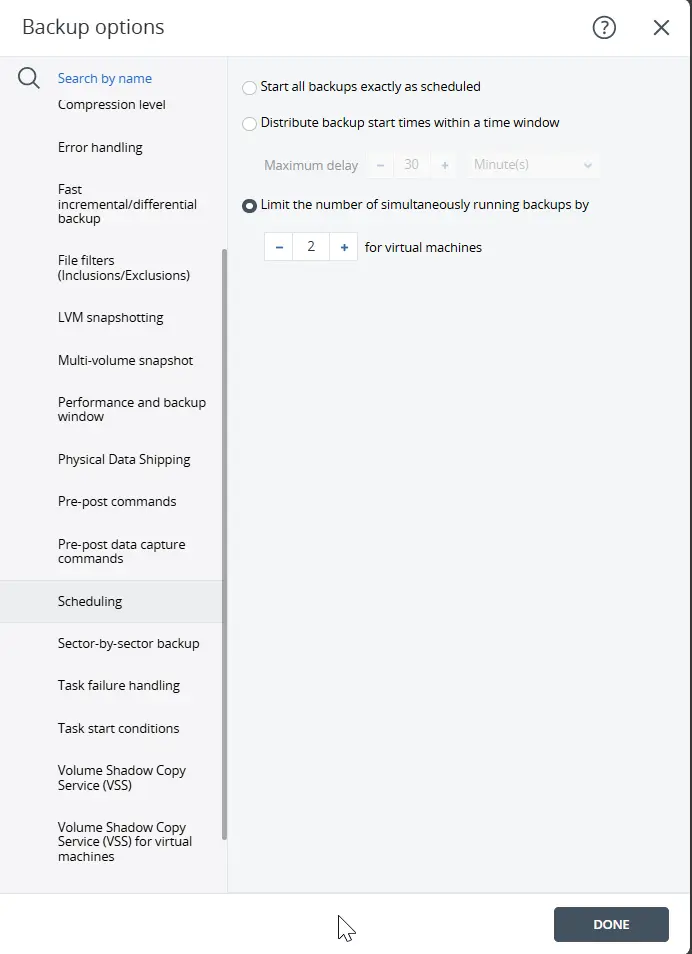This screenshot has width=692, height=954.
Task: Click the search magnifier icon
Action: (x=28, y=78)
